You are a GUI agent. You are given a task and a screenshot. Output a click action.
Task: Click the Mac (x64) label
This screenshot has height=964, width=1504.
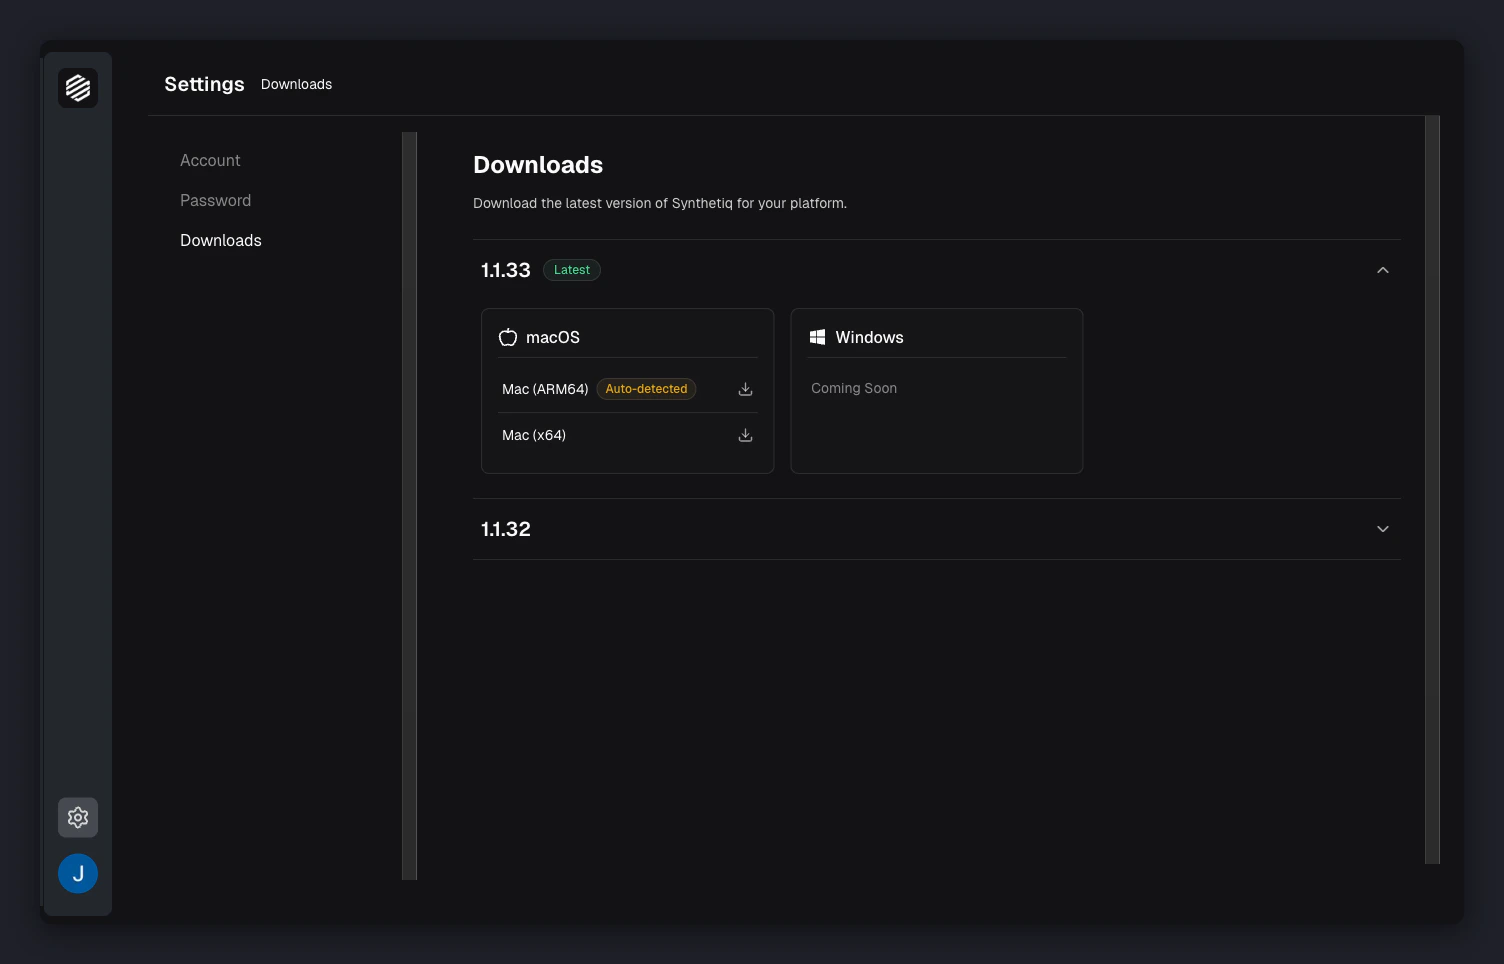click(534, 435)
